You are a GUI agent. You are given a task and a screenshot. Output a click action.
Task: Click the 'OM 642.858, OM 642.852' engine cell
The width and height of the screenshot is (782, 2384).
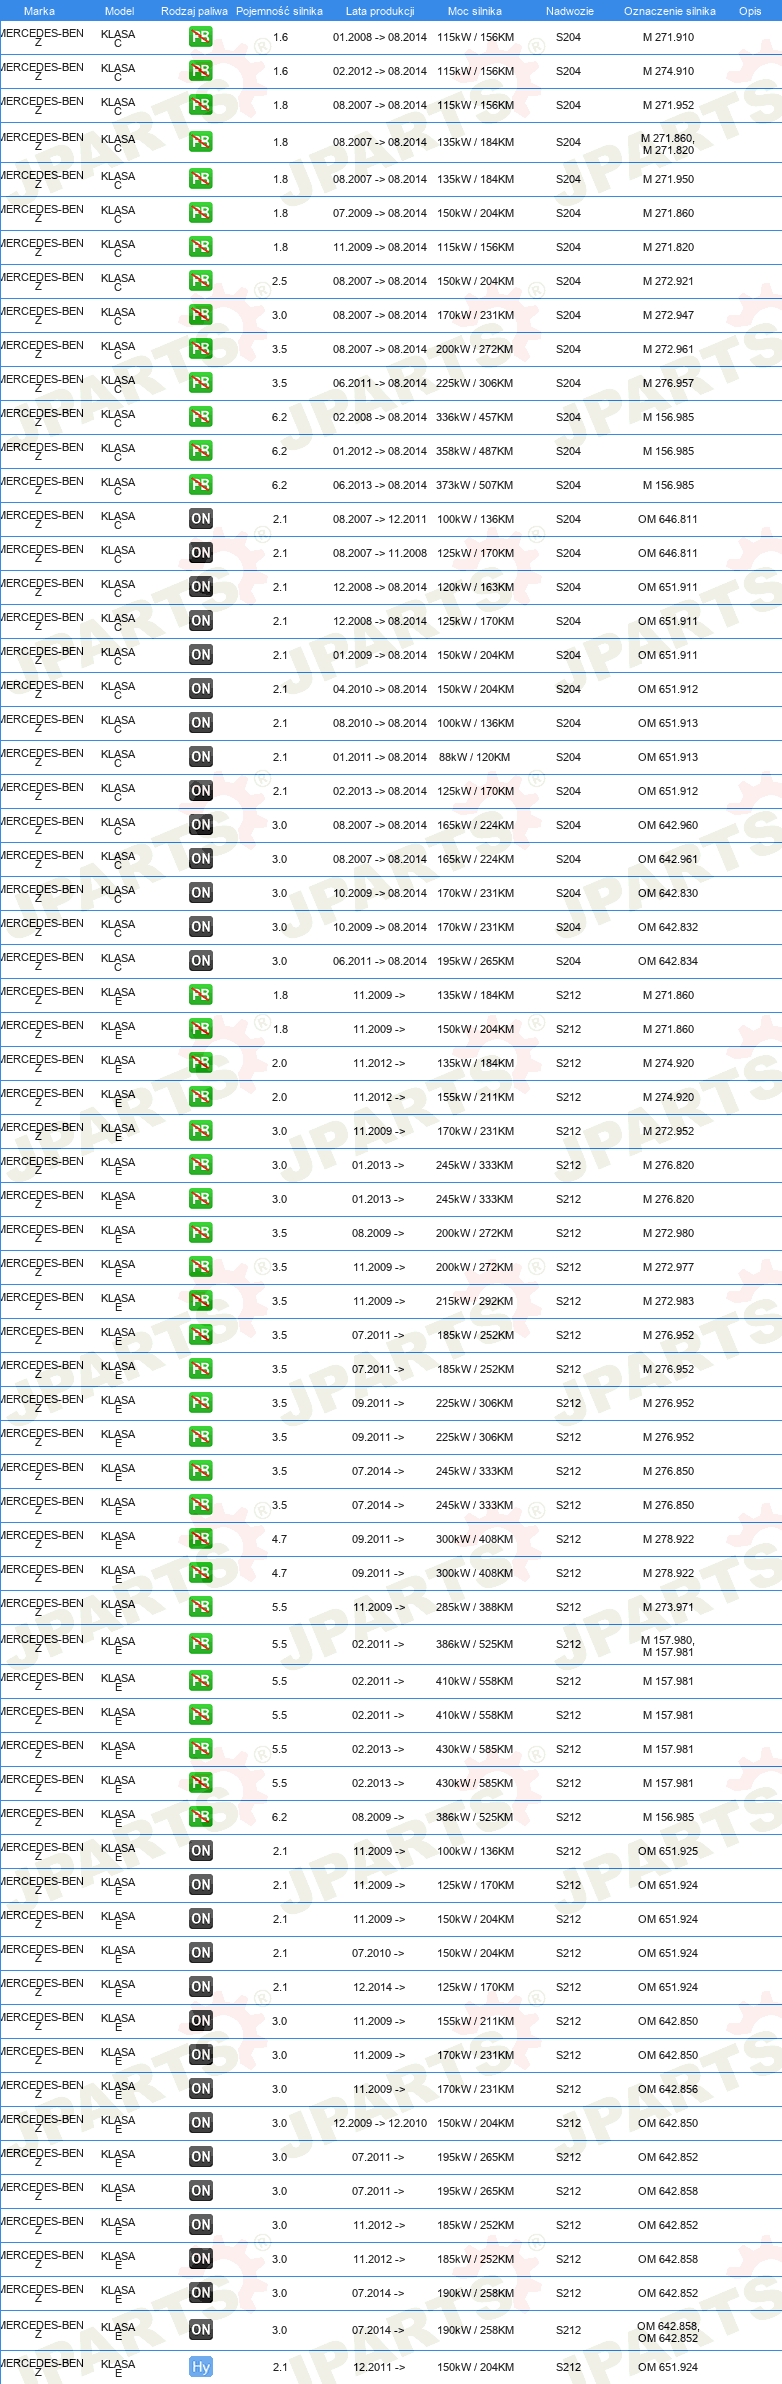point(668,2332)
